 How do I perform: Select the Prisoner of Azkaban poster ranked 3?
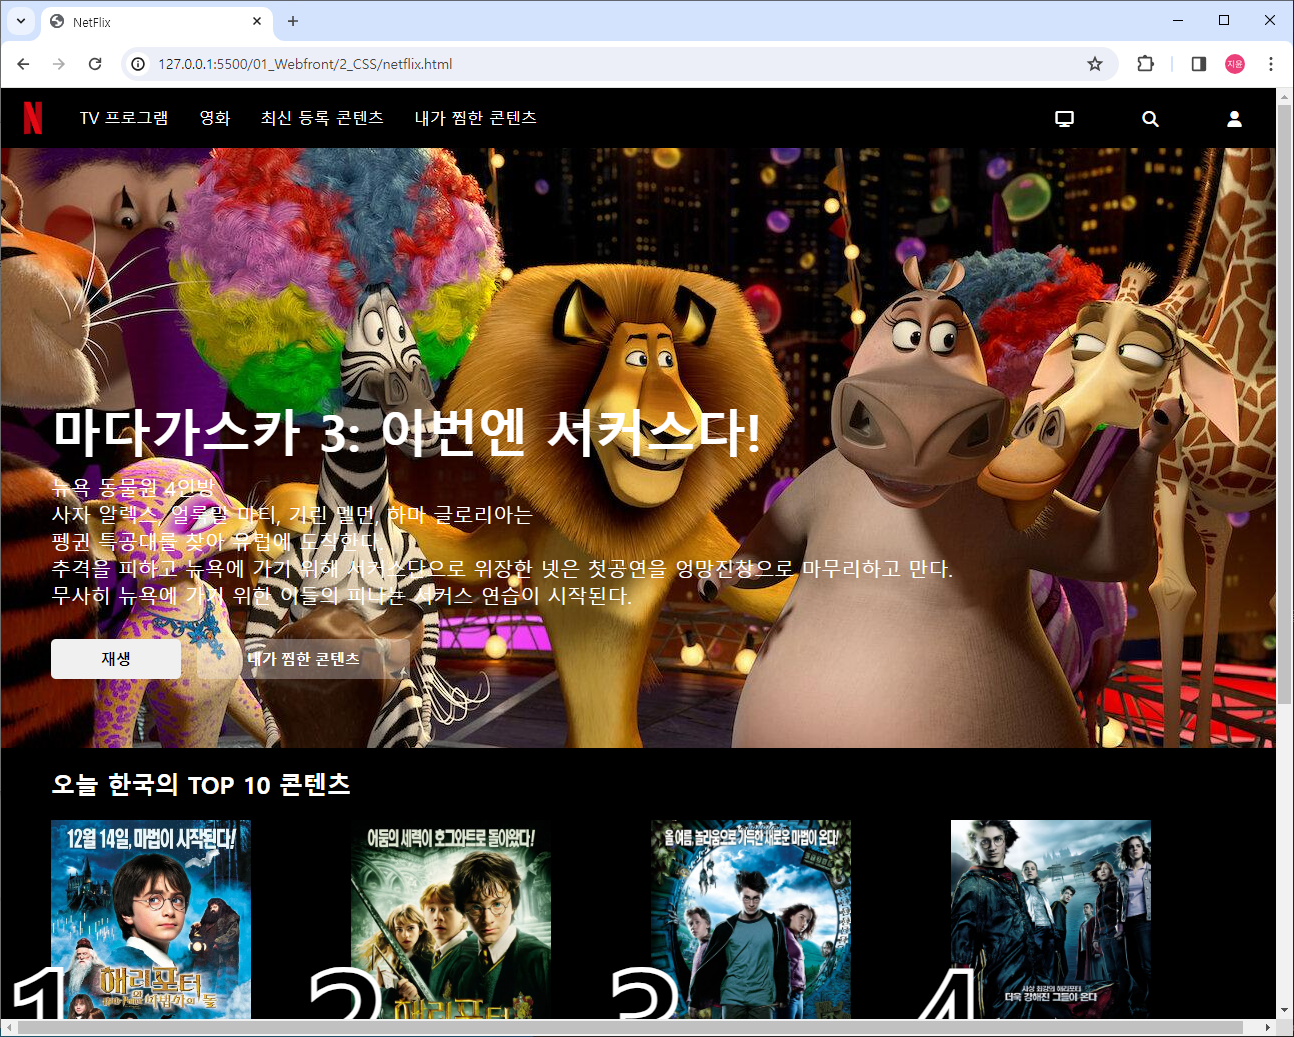click(x=751, y=920)
